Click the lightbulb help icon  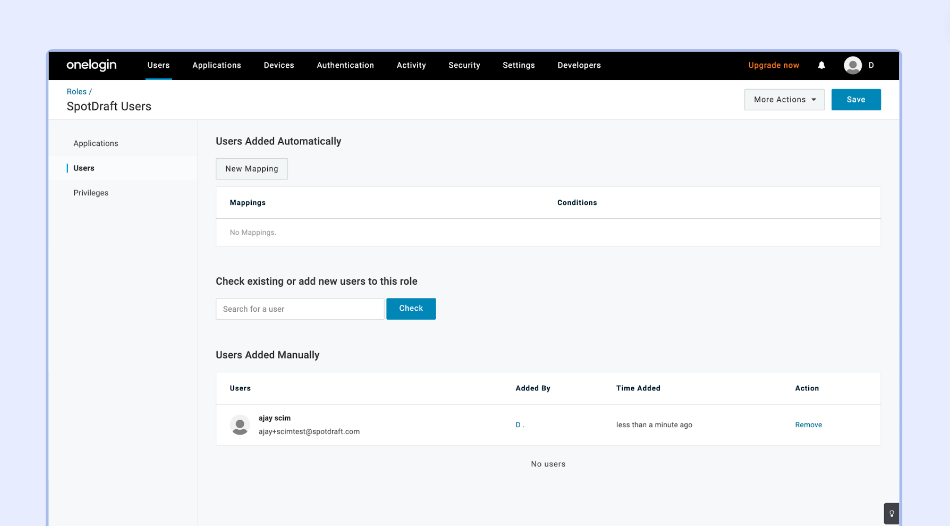[x=891, y=513]
